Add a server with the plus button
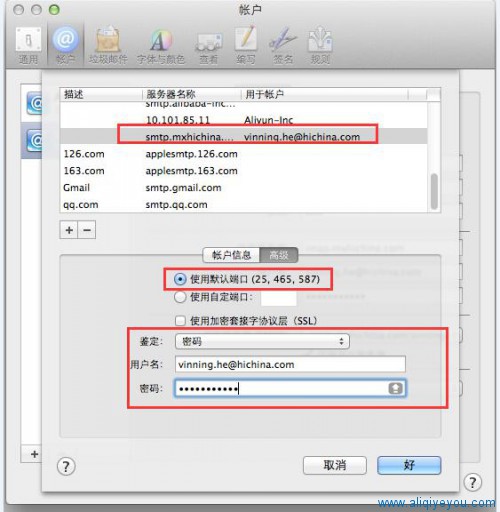The height and width of the screenshot is (512, 500). pos(69,230)
